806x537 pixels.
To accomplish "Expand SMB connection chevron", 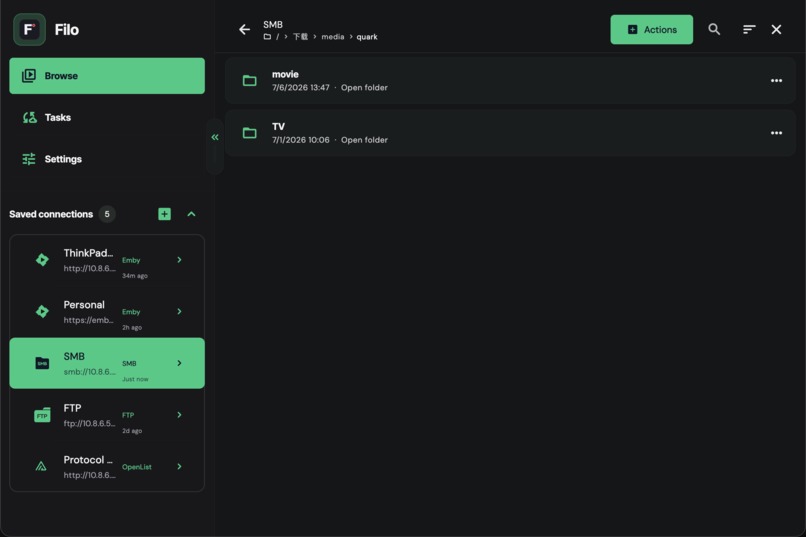I will coord(179,363).
